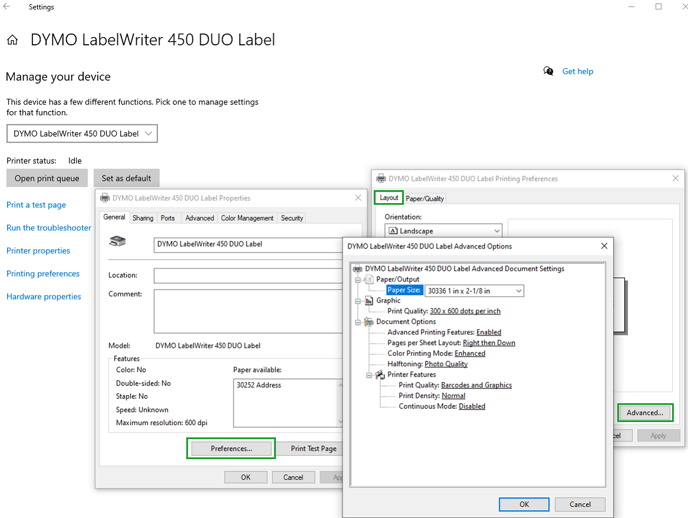This screenshot has width=688, height=518.
Task: Switch to the Ports tab
Action: tap(168, 218)
